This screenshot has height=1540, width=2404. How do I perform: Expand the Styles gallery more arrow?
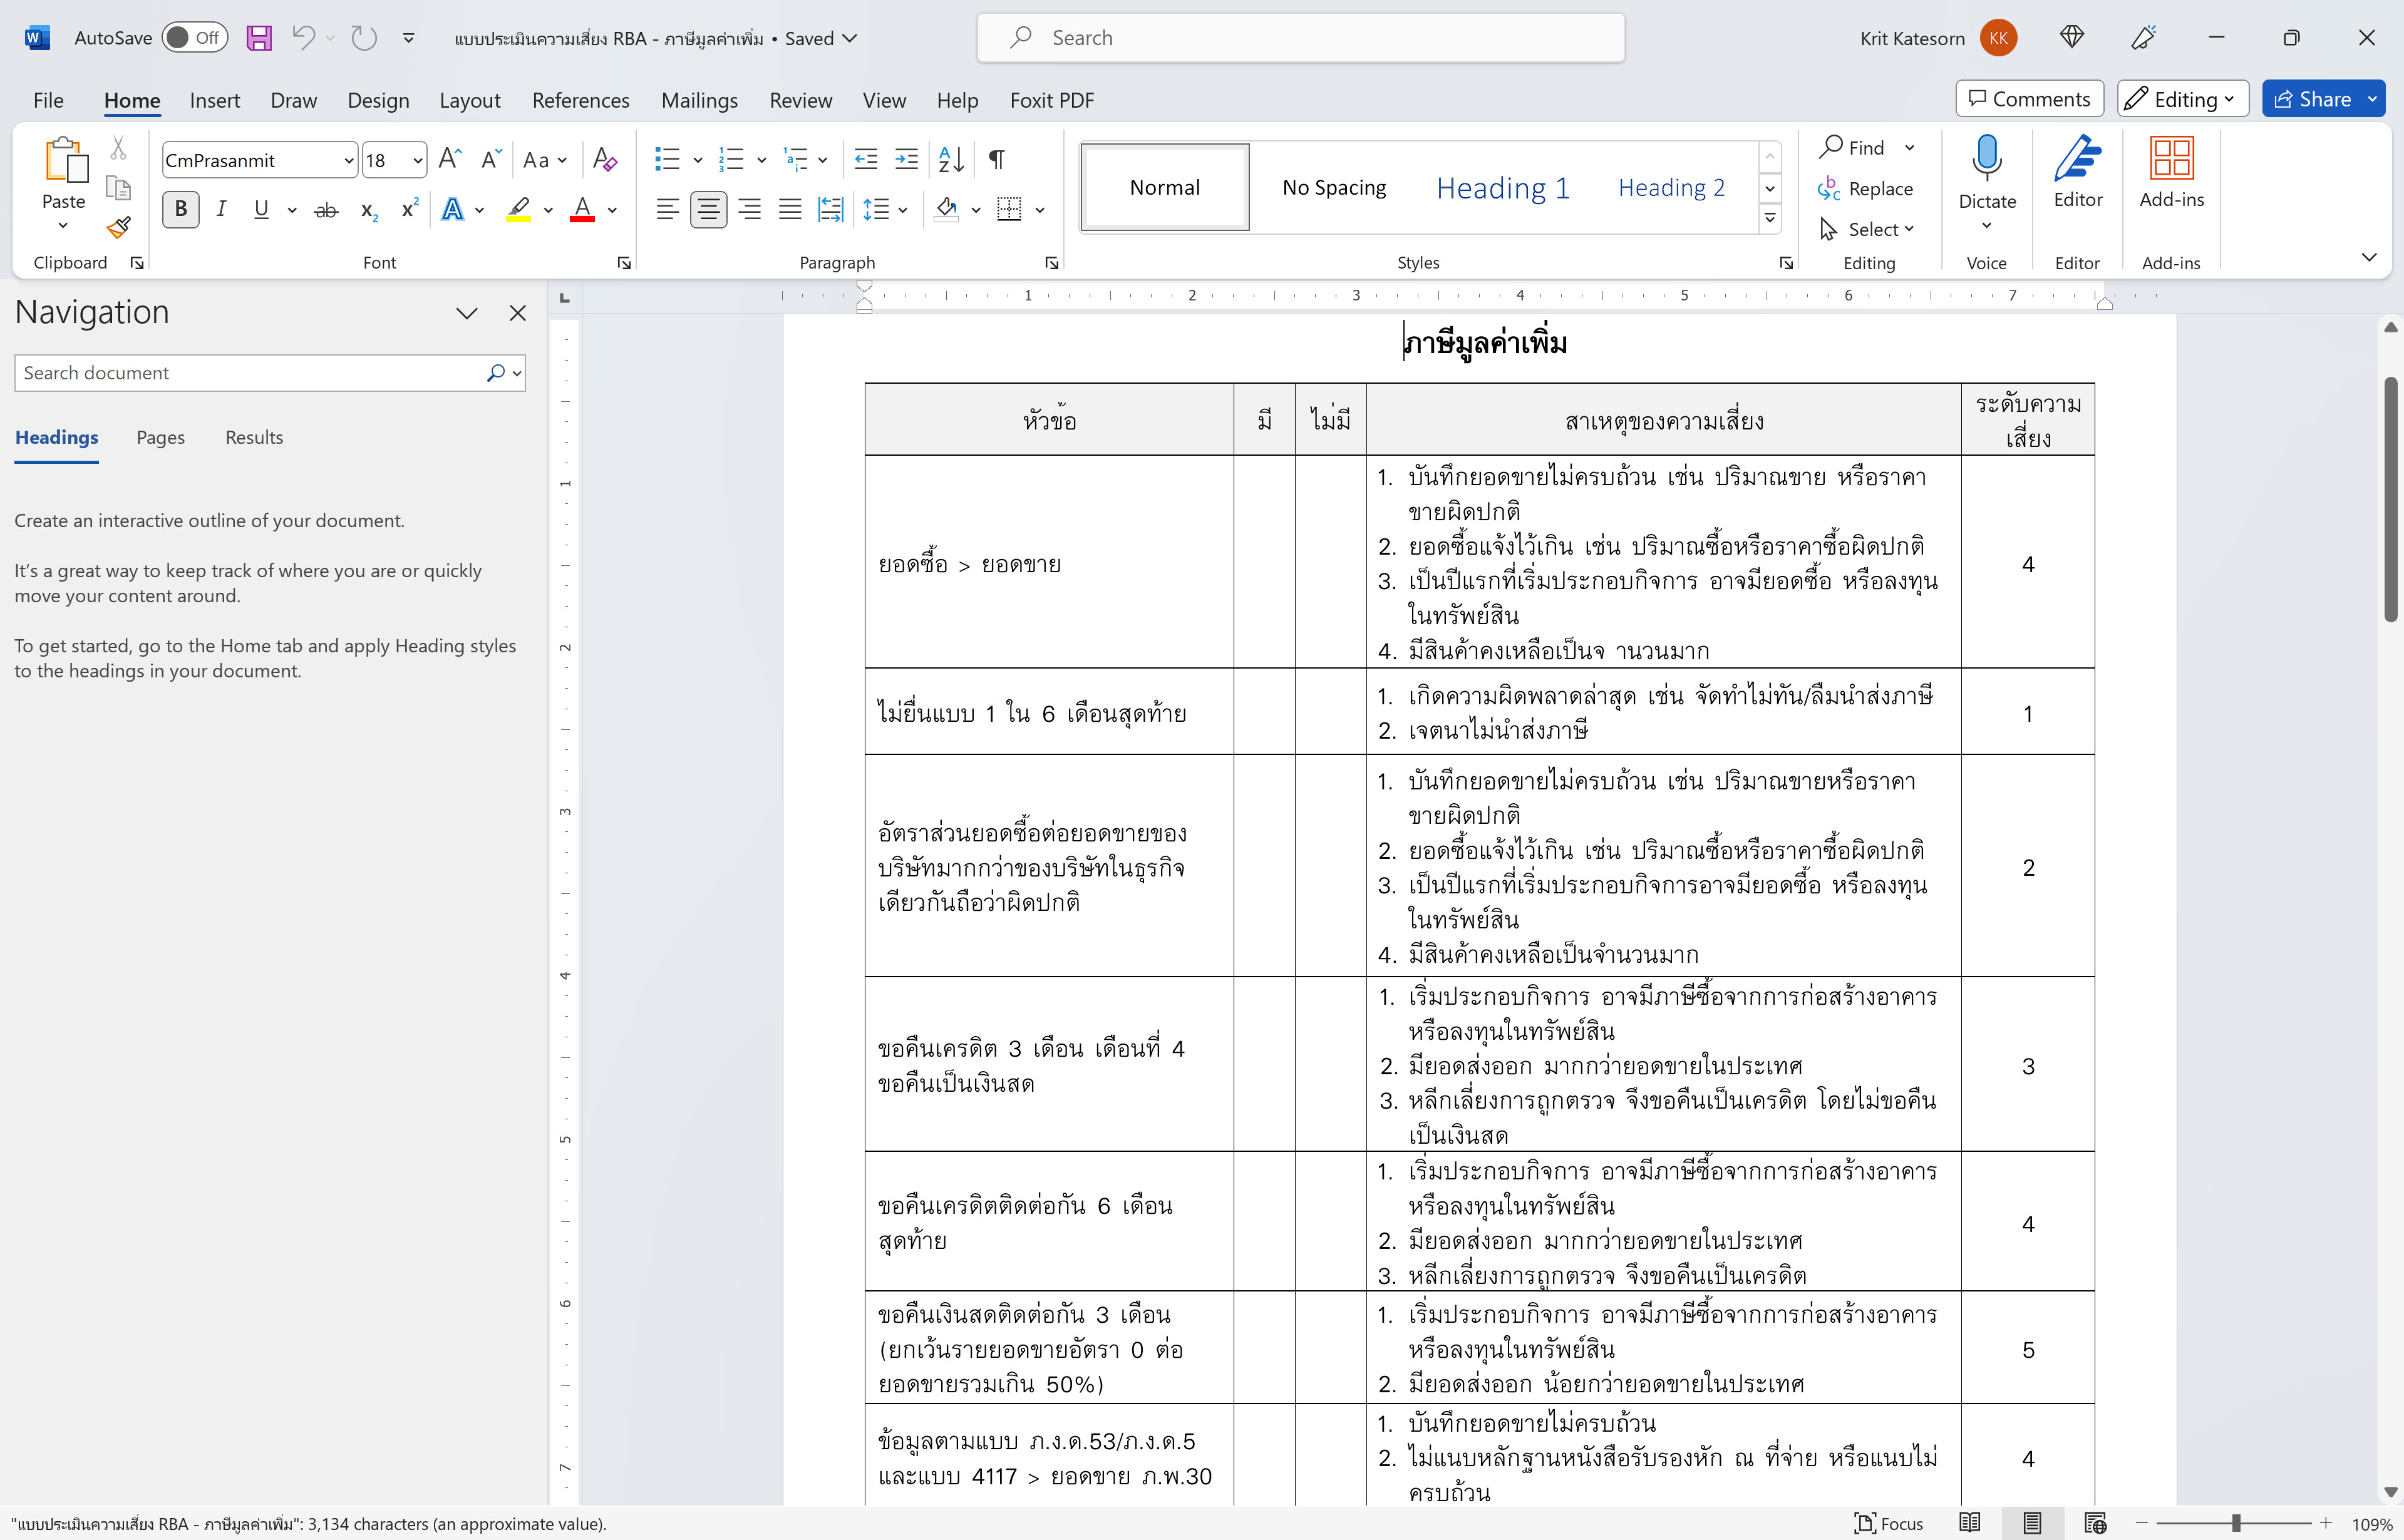[1770, 218]
